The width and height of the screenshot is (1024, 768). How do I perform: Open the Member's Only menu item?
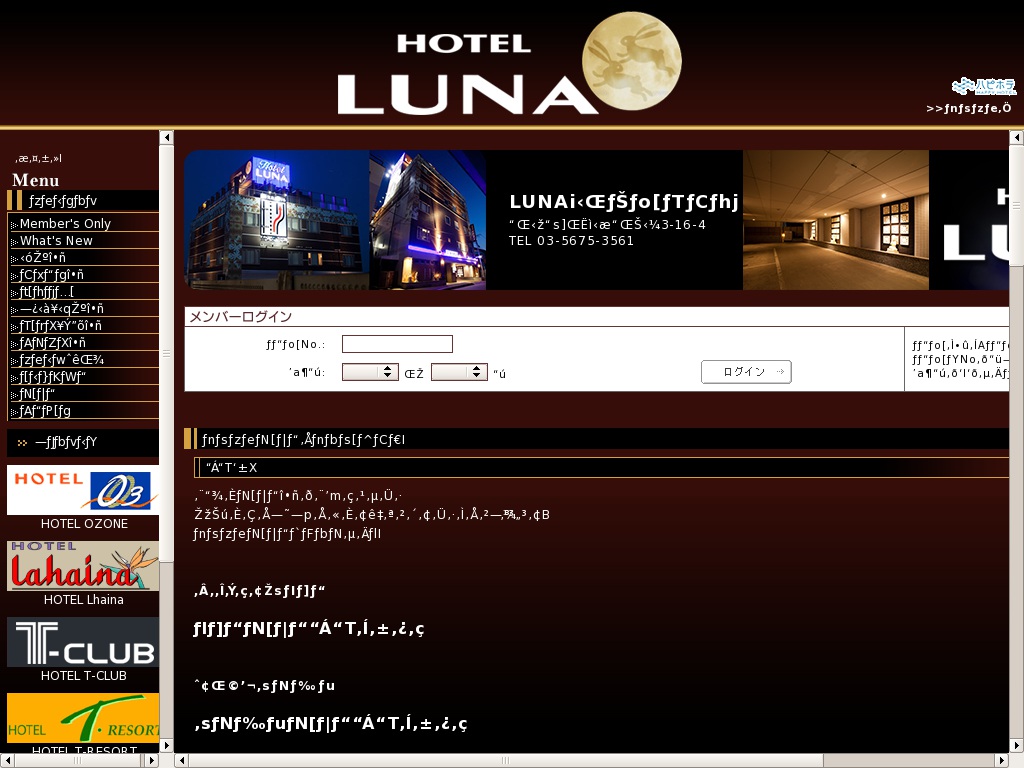tap(65, 223)
